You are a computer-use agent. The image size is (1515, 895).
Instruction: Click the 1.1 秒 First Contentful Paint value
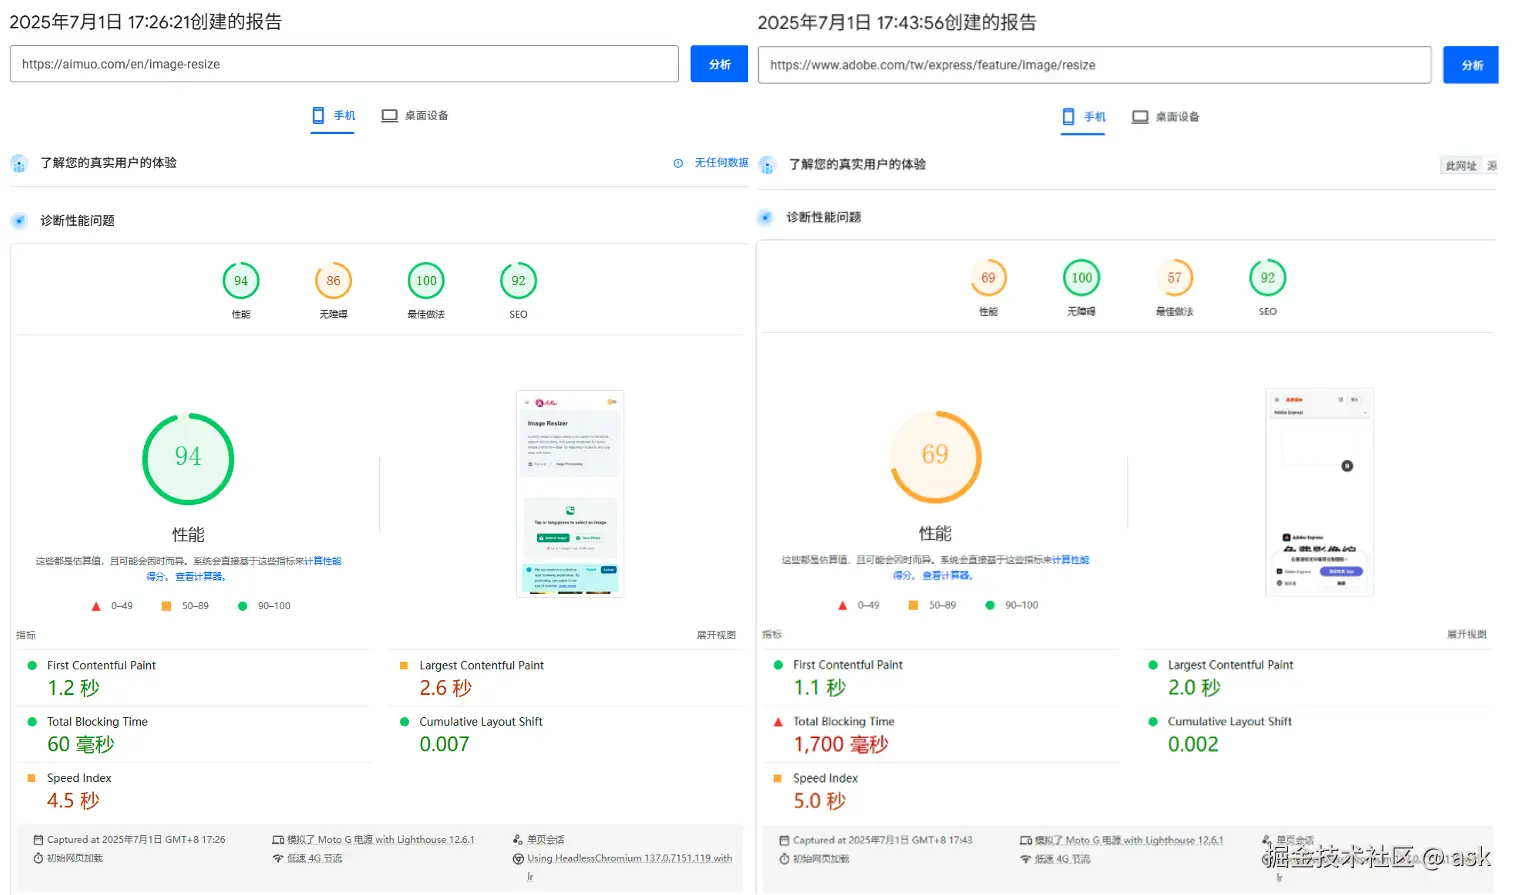click(820, 688)
